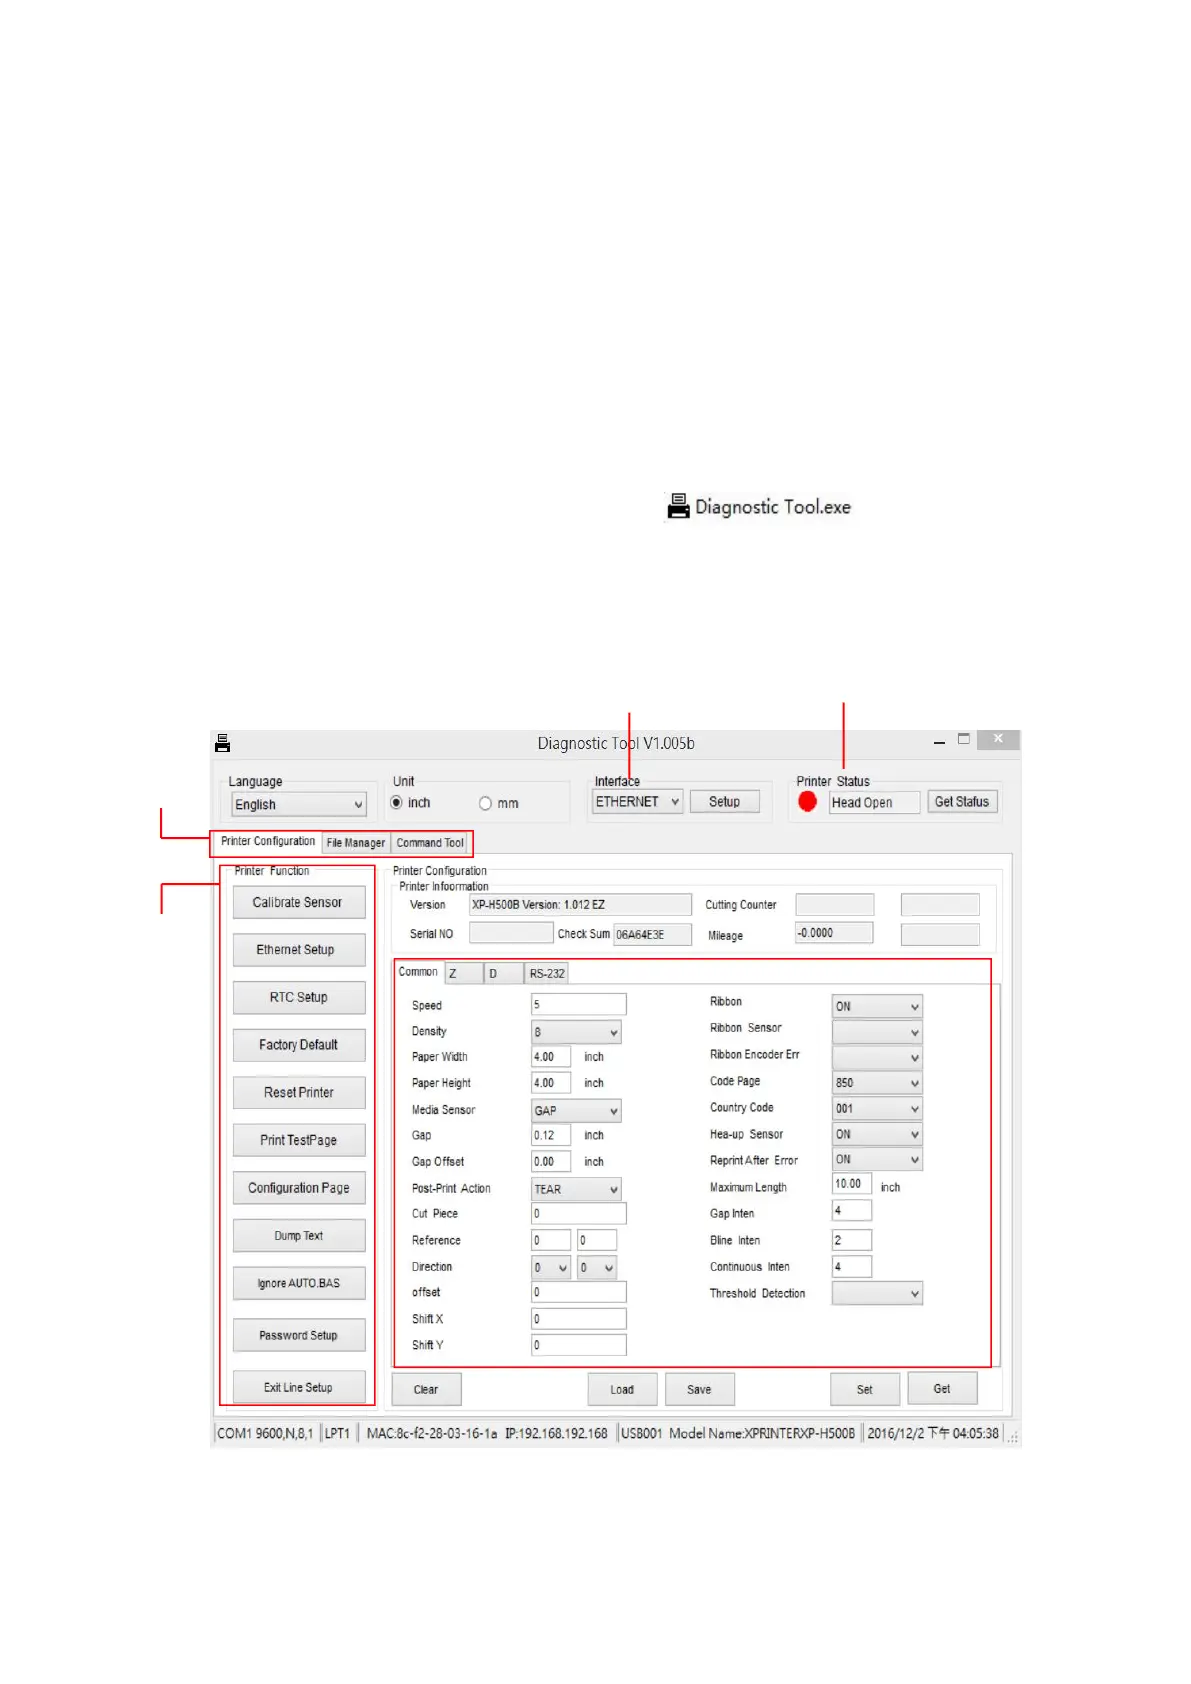Image resolution: width=1191 pixels, height=1684 pixels.
Task: Switch to the Command Tool tab
Action: click(x=430, y=843)
